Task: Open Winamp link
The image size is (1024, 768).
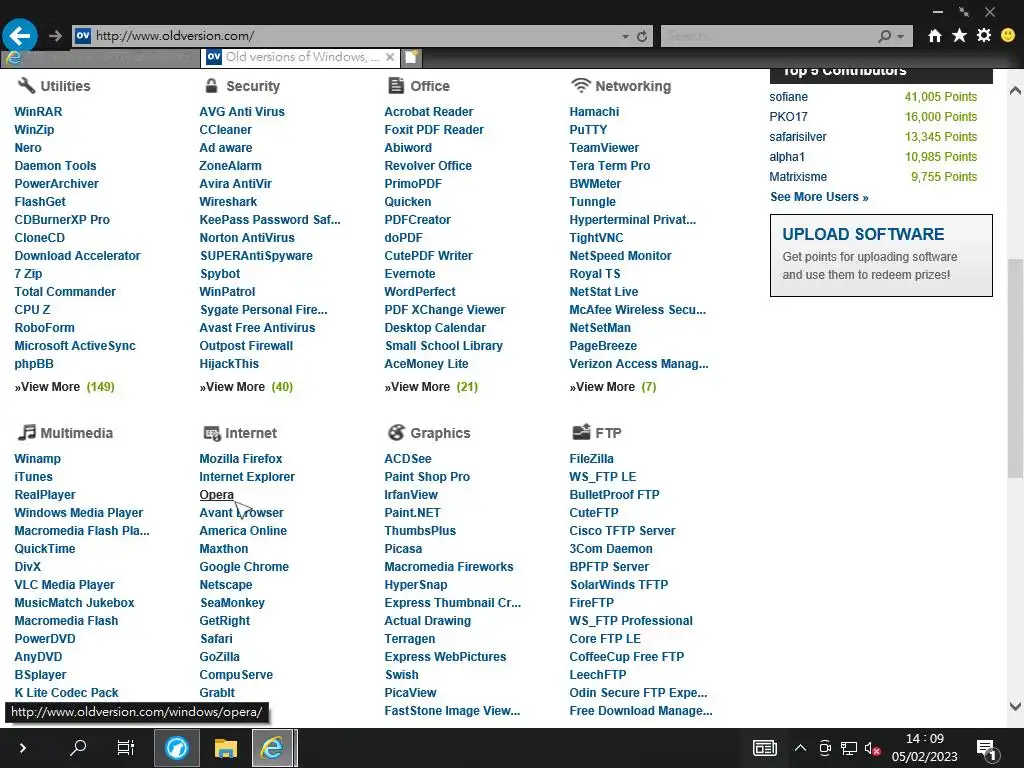Action: pyautogui.click(x=37, y=459)
